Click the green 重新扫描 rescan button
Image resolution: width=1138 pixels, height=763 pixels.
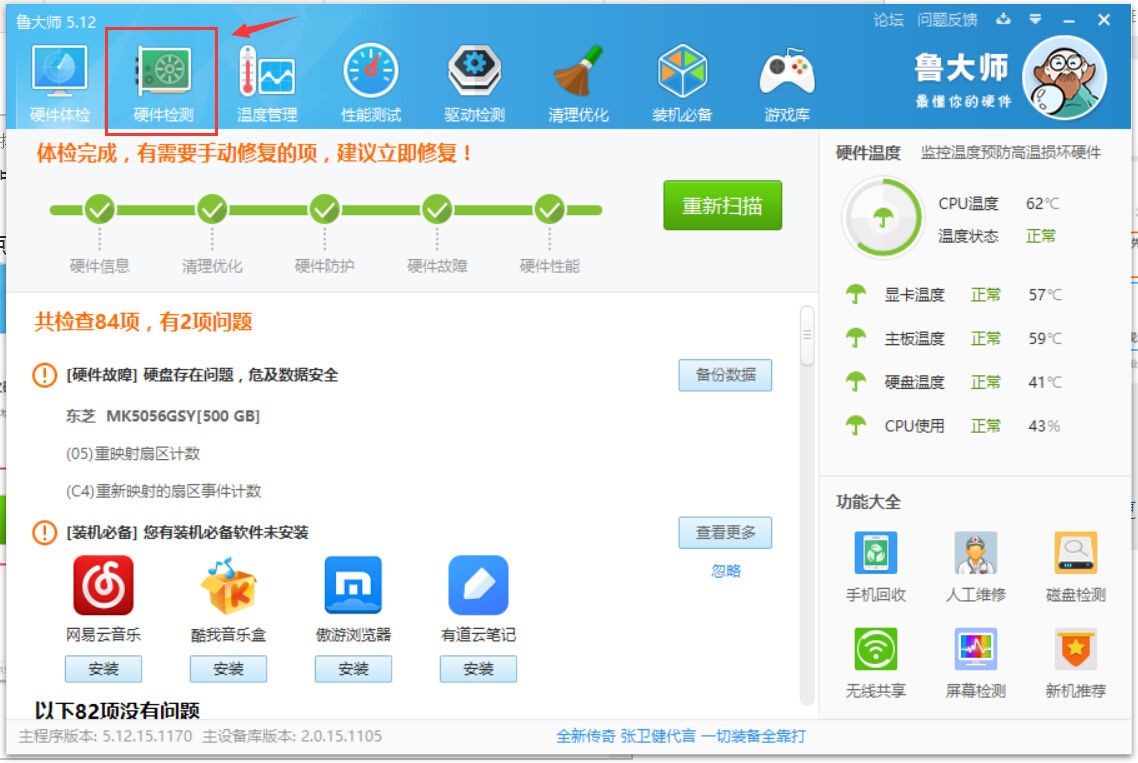pyautogui.click(x=722, y=206)
